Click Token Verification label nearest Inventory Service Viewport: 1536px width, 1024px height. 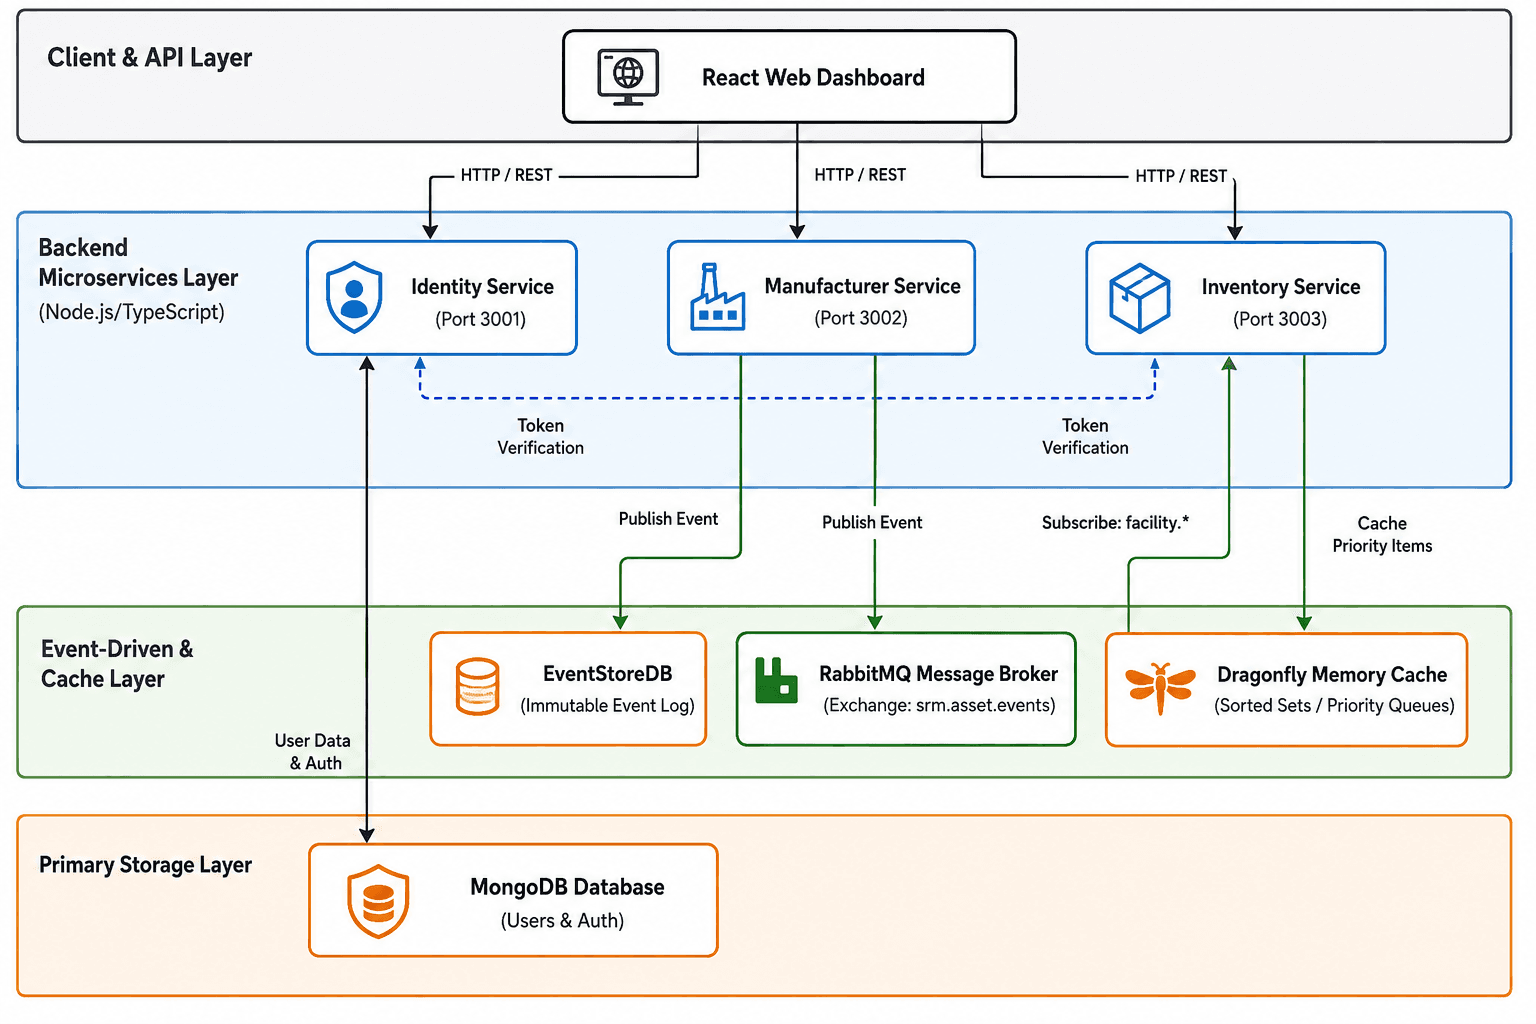tap(1085, 437)
